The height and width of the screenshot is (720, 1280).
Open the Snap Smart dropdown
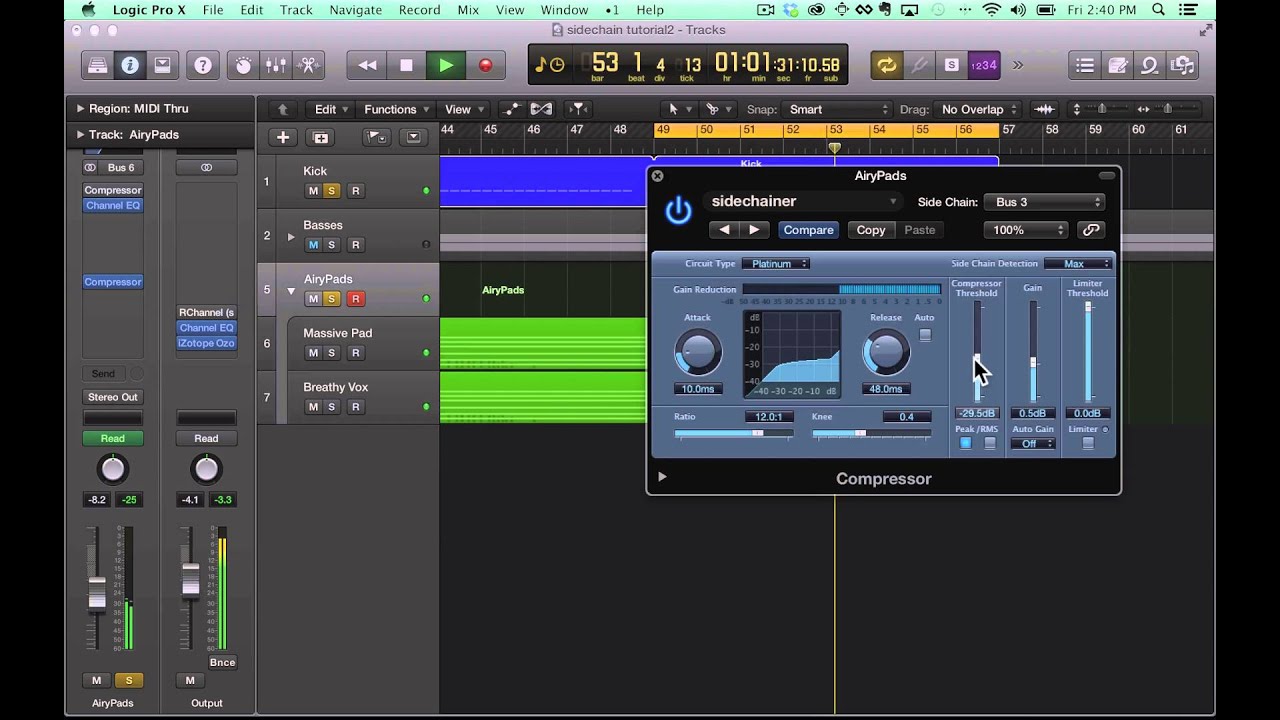(x=838, y=109)
